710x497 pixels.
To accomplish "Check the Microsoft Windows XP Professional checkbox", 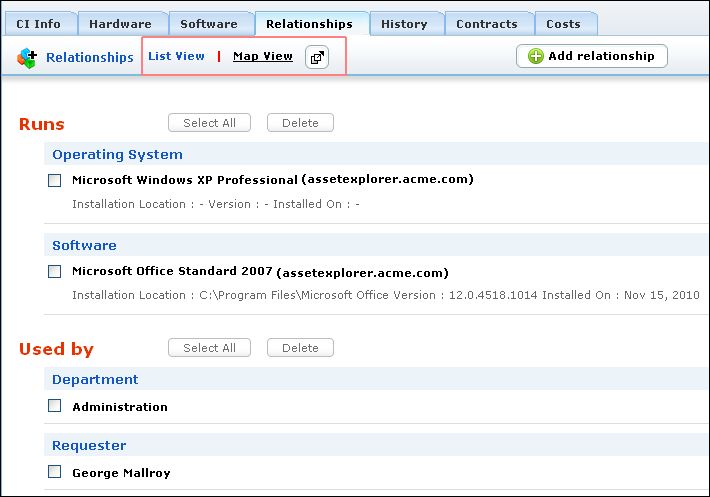I will click(x=55, y=181).
